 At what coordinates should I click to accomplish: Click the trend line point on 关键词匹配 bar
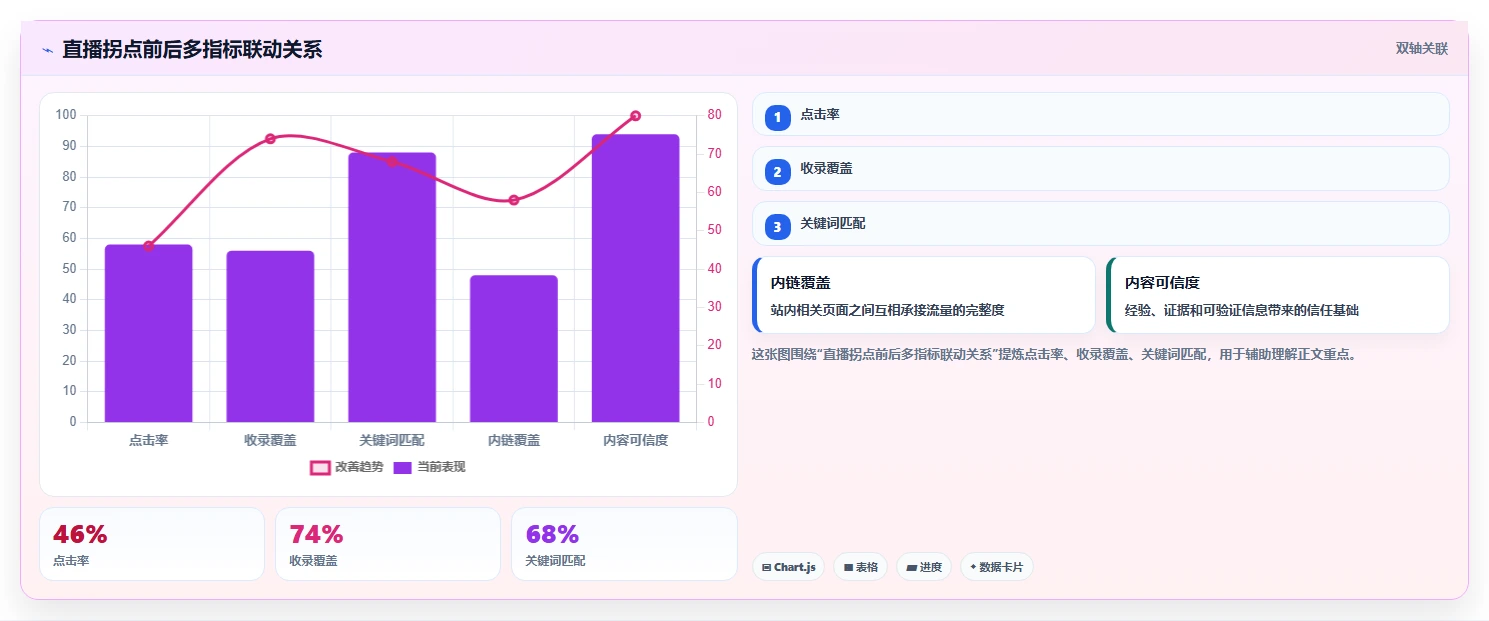click(392, 161)
